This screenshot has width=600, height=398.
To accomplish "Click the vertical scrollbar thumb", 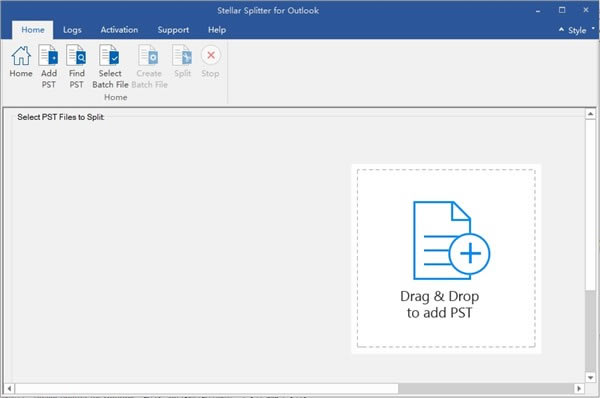I will 590,331.
